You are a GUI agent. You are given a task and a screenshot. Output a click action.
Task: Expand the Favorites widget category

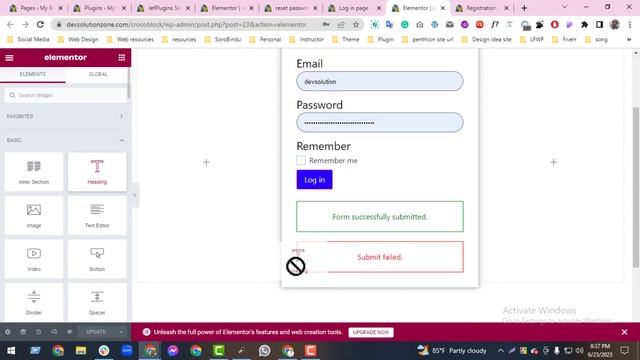tap(65, 116)
